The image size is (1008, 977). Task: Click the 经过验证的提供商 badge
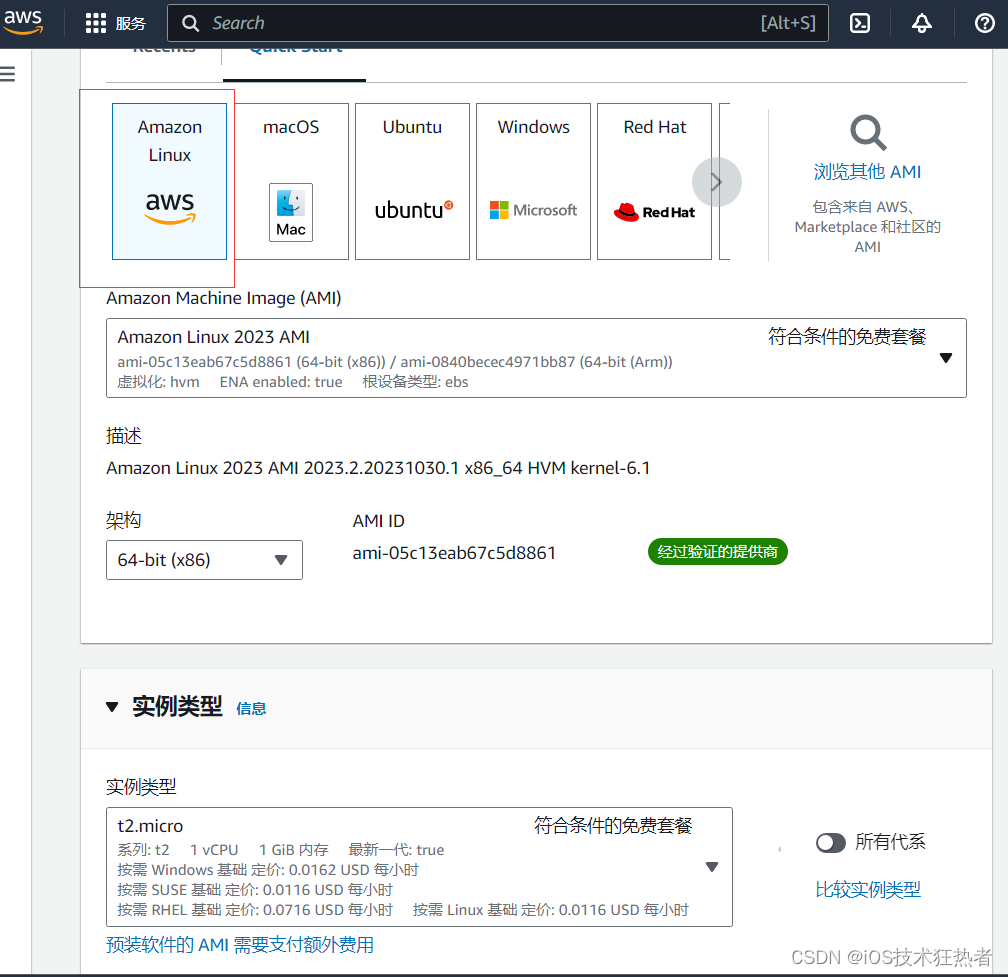[717, 551]
